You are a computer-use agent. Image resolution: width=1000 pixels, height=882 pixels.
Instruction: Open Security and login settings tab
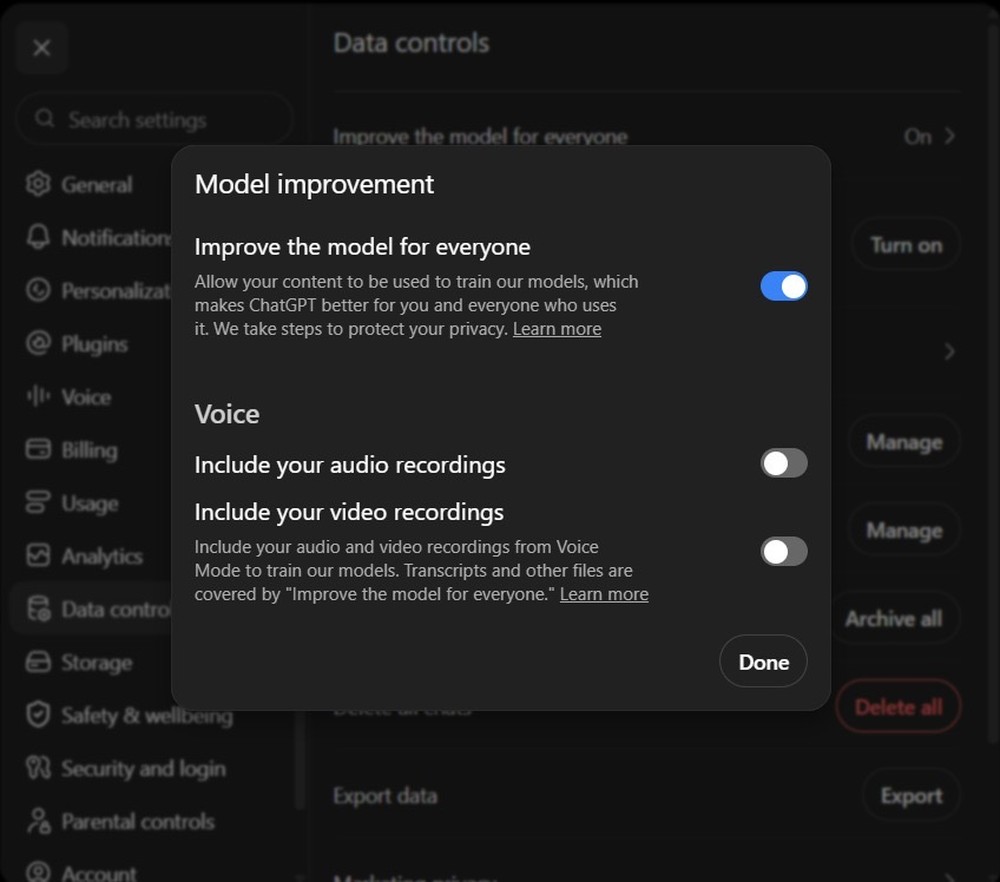[153, 768]
